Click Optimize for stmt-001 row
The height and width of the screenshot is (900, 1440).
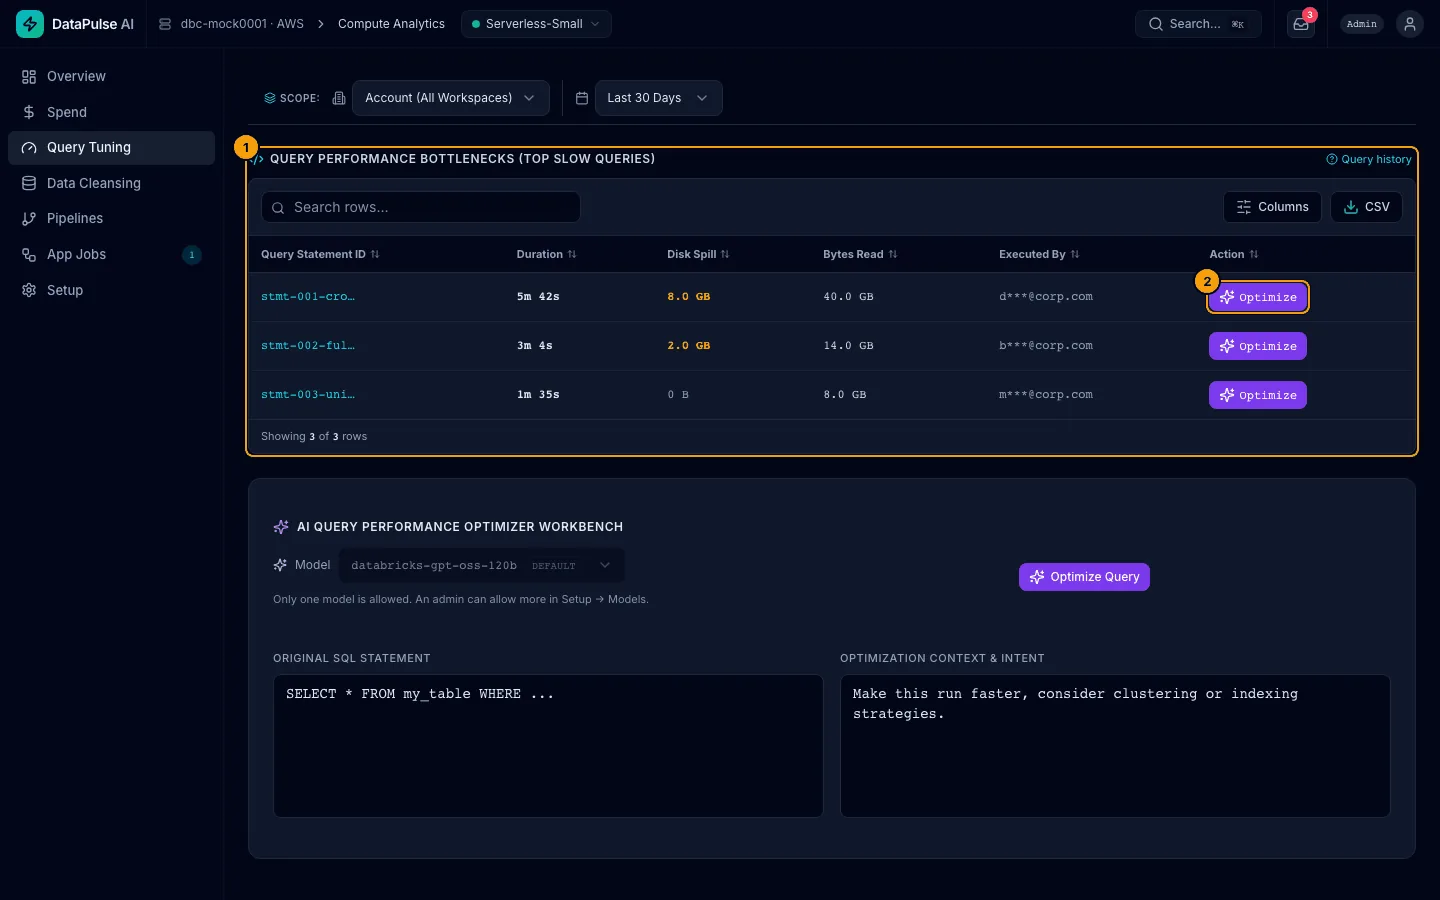coord(1258,297)
